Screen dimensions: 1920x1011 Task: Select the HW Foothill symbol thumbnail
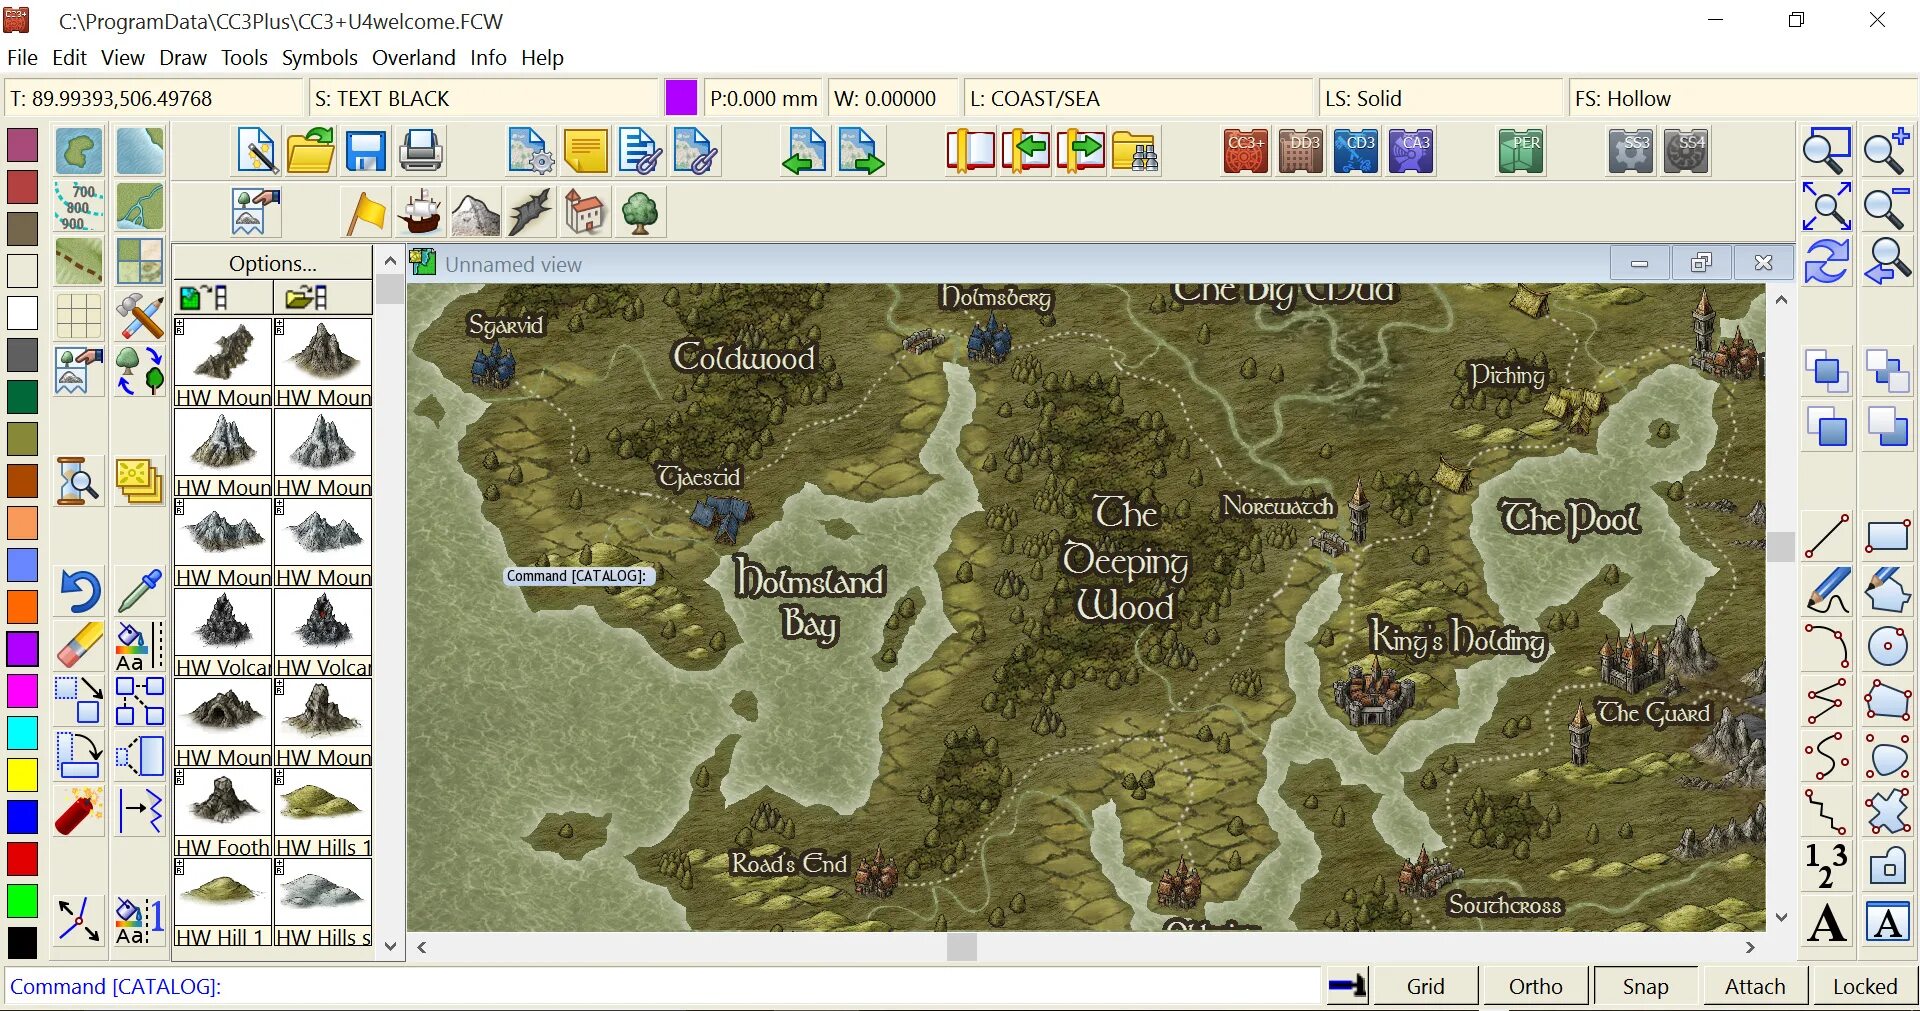[x=223, y=802]
